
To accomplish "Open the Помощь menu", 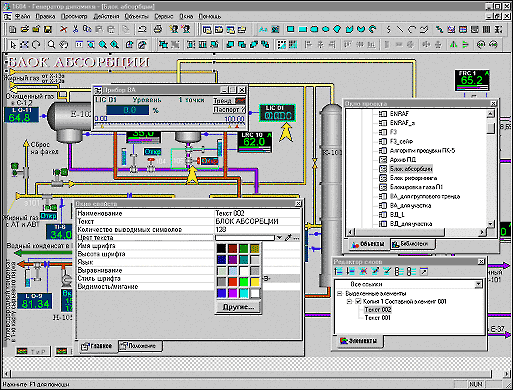I will tap(210, 16).
